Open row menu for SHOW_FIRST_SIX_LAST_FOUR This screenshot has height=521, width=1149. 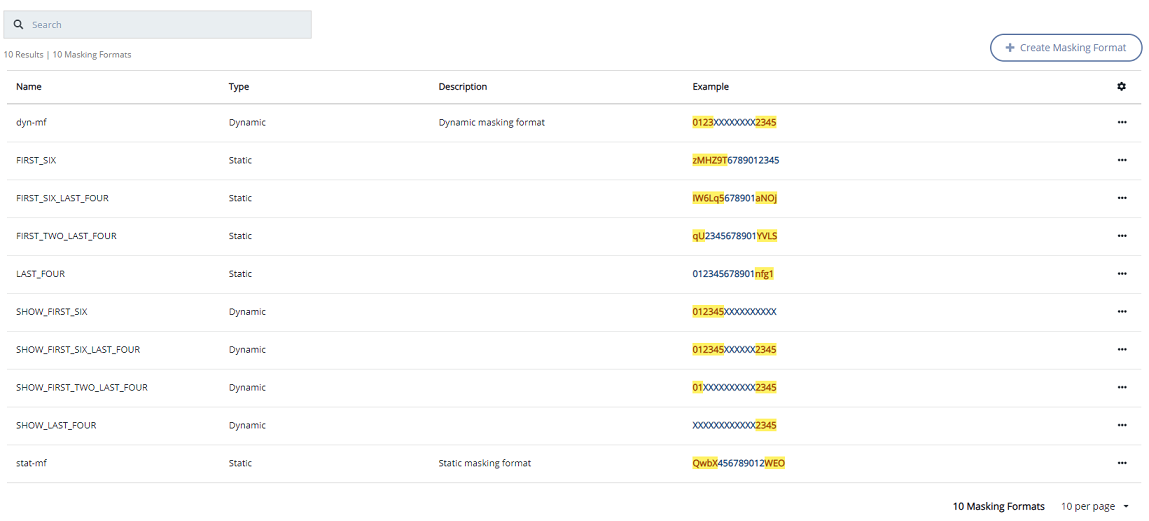point(1121,350)
